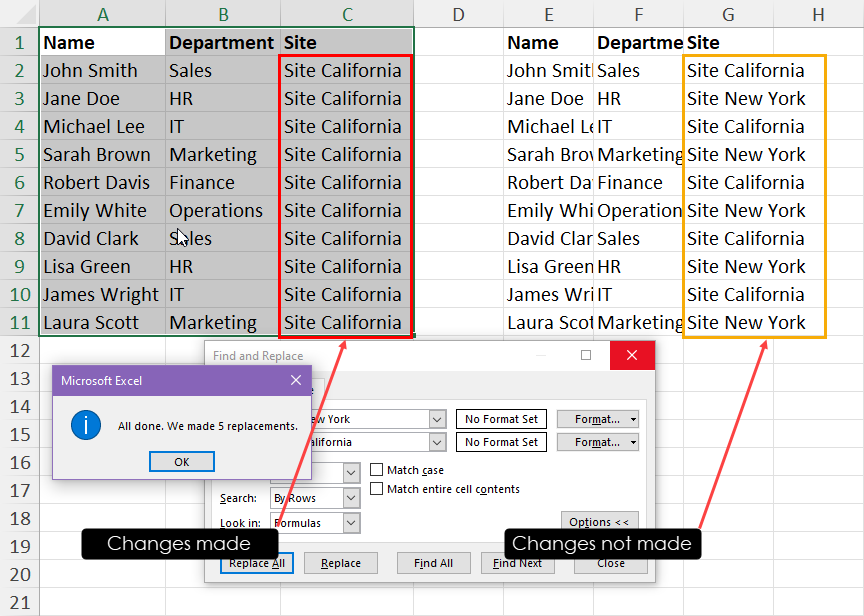Screen dimensions: 864x616
Task: Click cell A6 Robert Davis
Action: click(102, 182)
